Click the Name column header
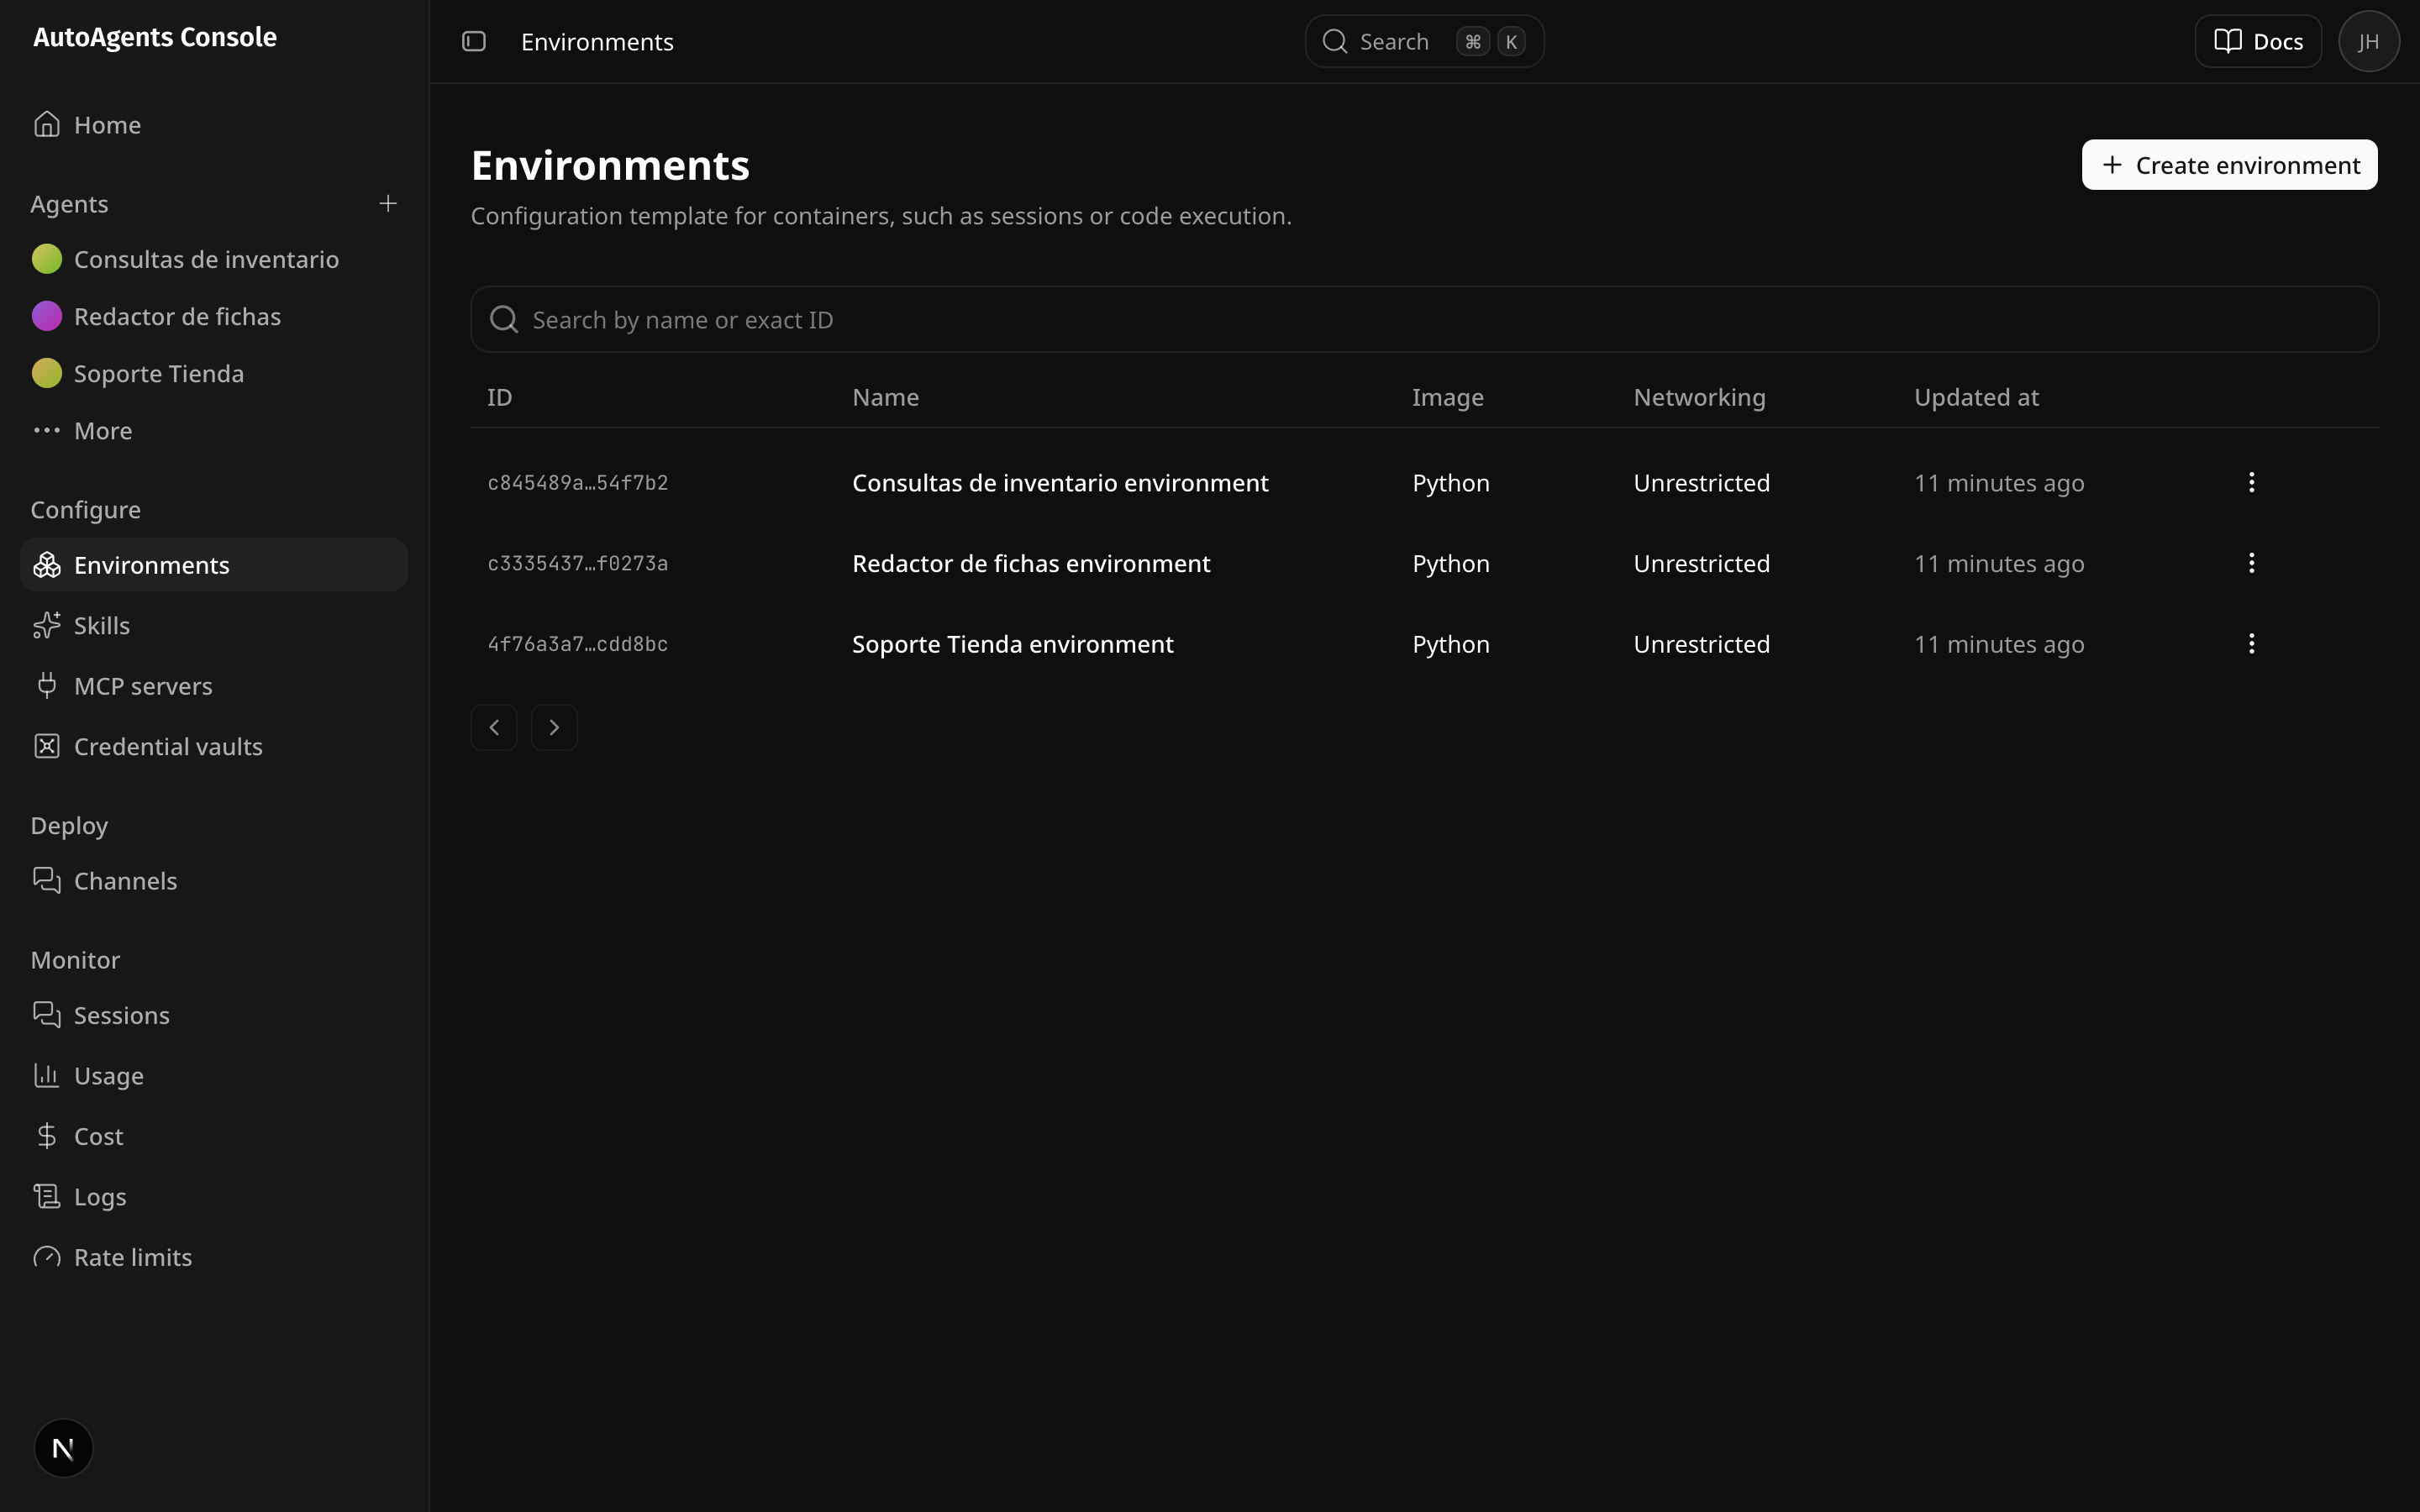 [x=885, y=397]
